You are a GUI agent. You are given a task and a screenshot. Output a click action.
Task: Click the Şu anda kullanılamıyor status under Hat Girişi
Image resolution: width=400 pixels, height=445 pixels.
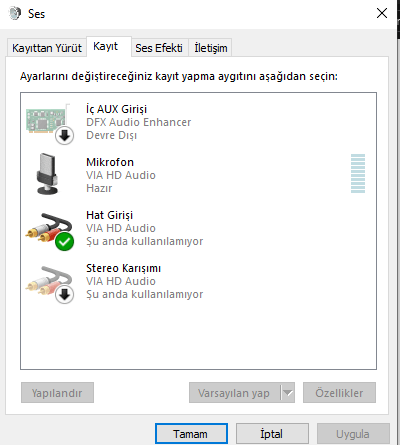tap(144, 241)
